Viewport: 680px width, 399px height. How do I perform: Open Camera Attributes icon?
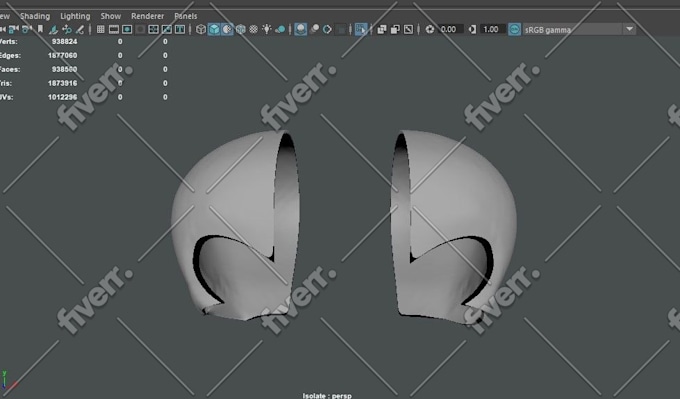[x=27, y=29]
